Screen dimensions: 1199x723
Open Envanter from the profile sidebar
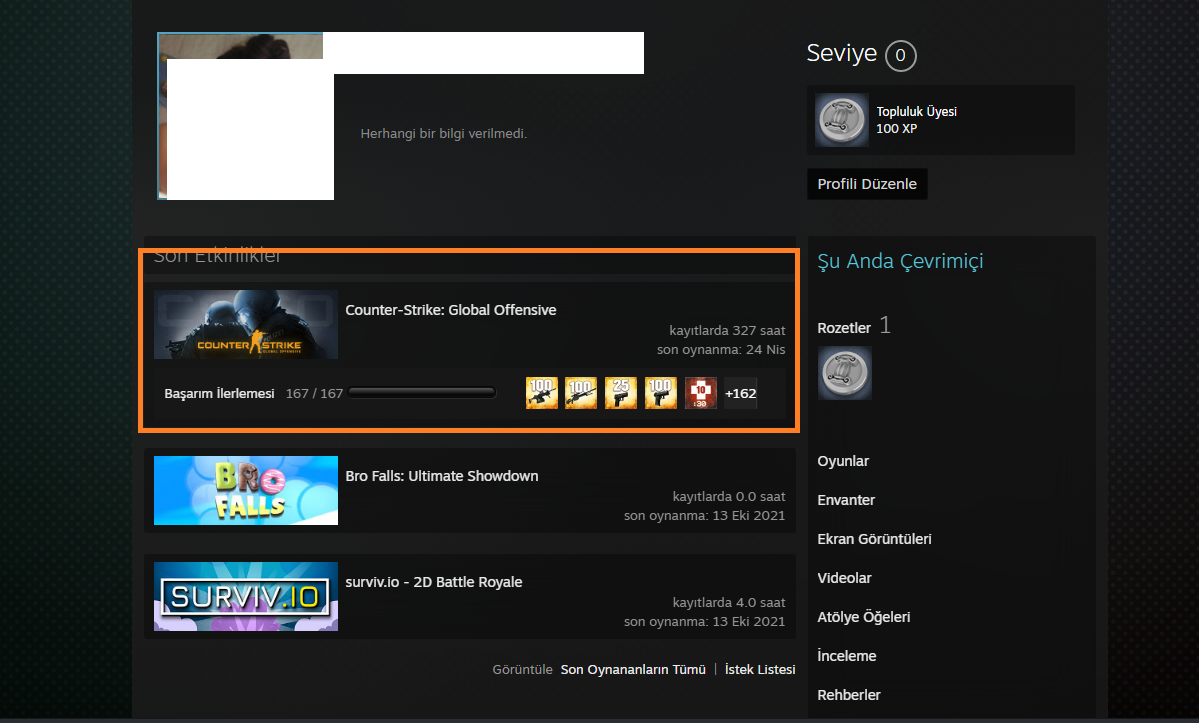tap(846, 500)
